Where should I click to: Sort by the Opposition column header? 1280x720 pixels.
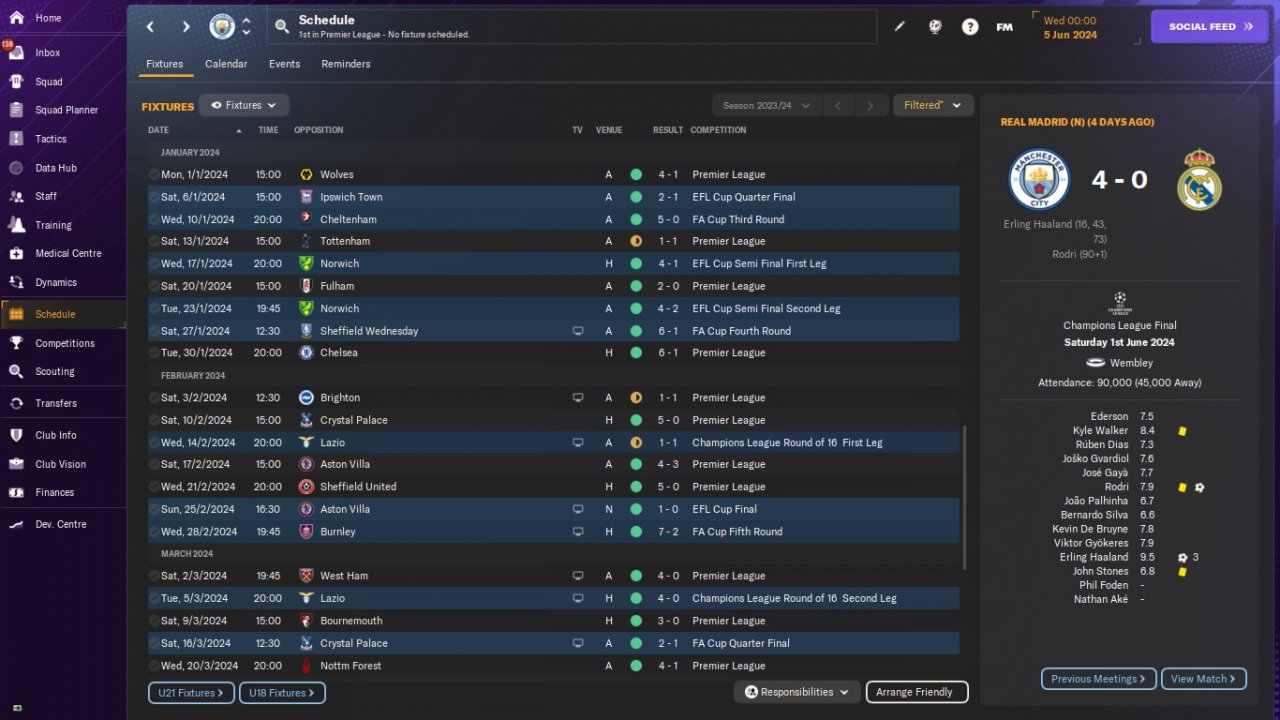click(x=318, y=130)
